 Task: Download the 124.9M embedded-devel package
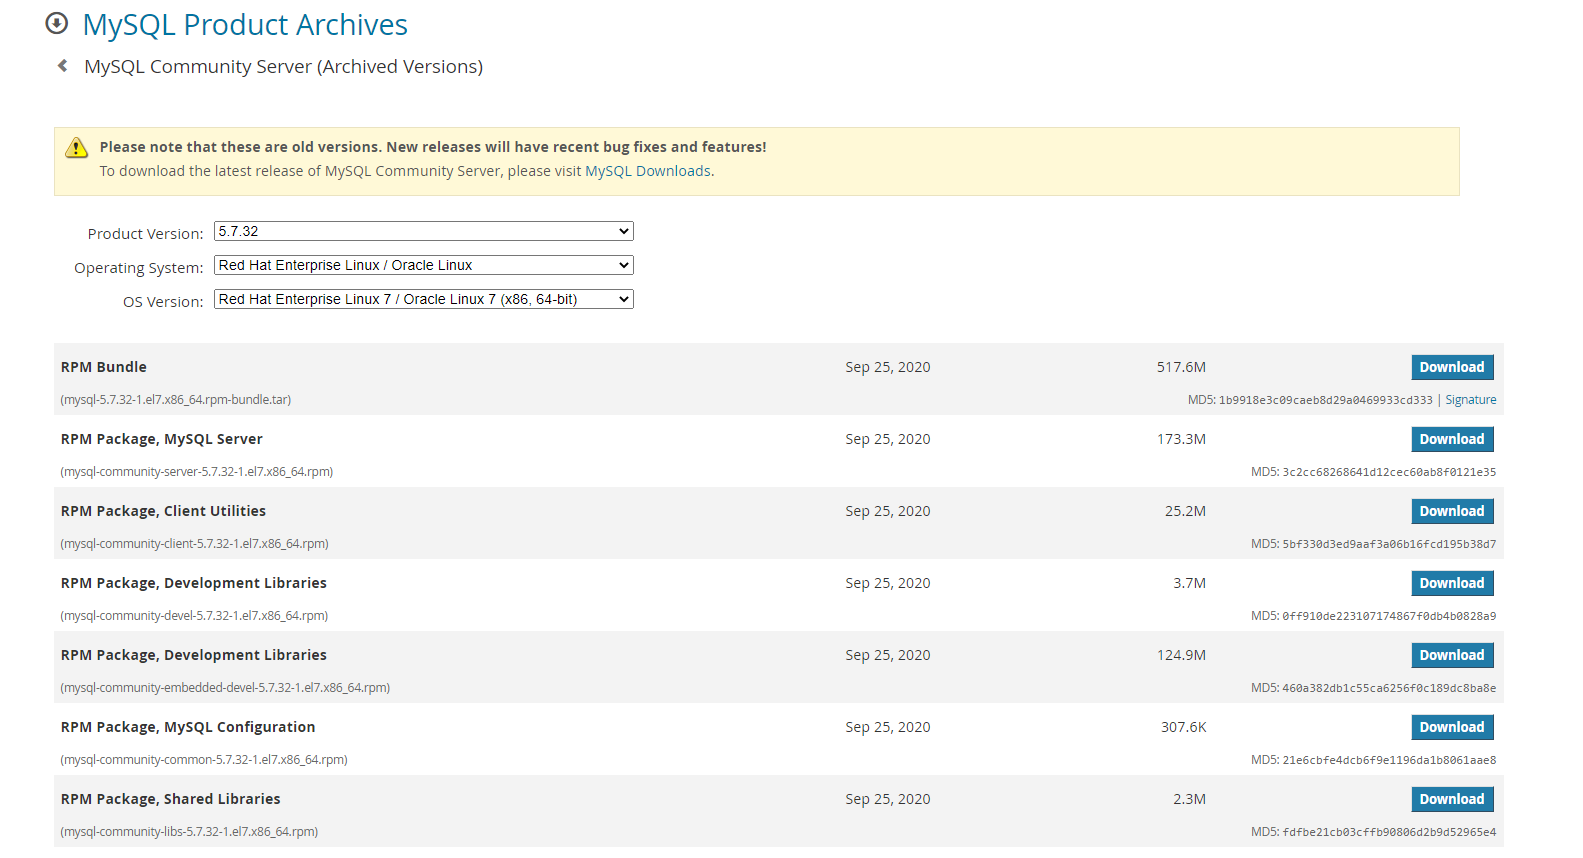pyautogui.click(x=1452, y=655)
